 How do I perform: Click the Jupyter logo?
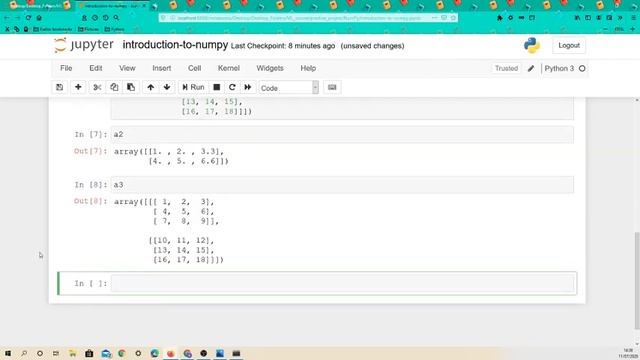coord(84,45)
